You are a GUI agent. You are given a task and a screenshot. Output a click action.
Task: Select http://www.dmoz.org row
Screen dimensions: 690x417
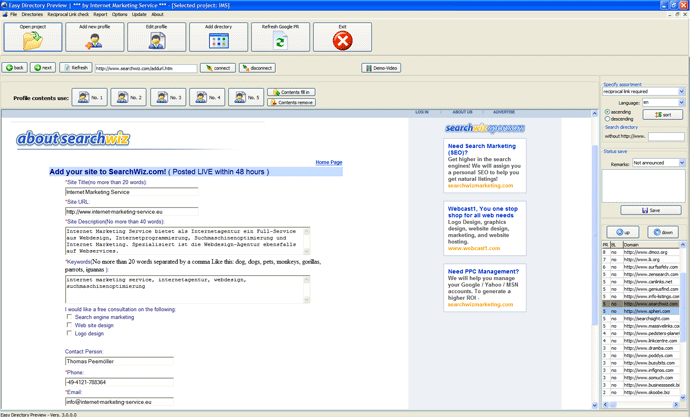point(641,252)
